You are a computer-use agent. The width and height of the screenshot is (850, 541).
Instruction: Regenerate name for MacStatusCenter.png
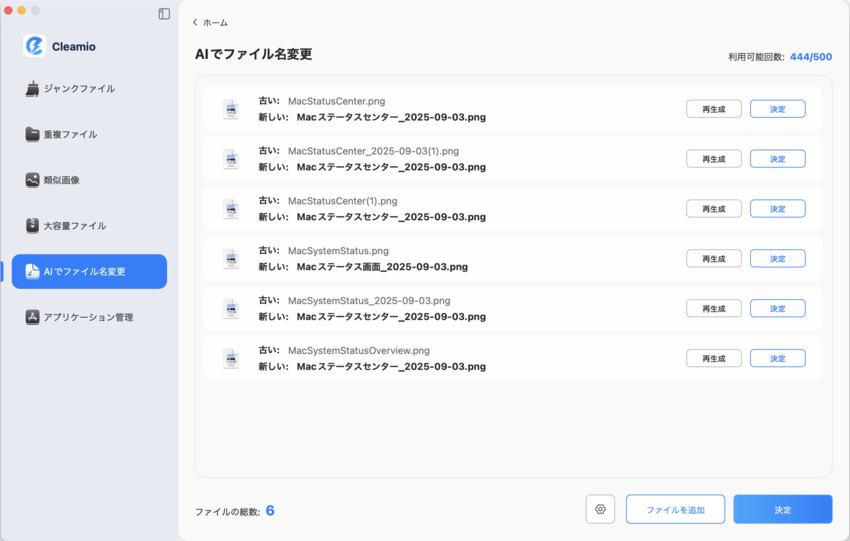click(713, 109)
